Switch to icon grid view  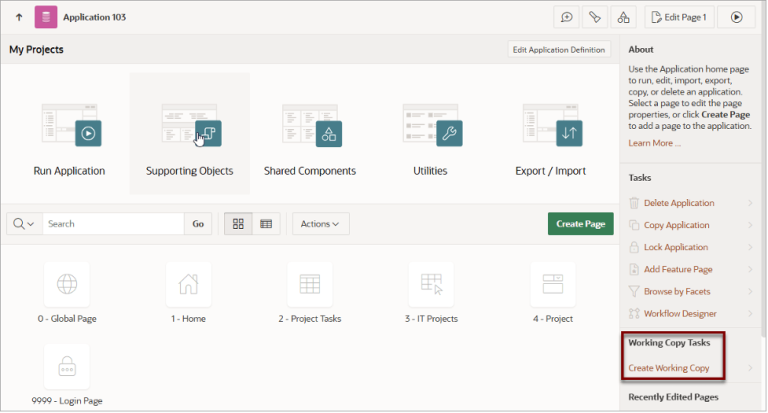238,224
